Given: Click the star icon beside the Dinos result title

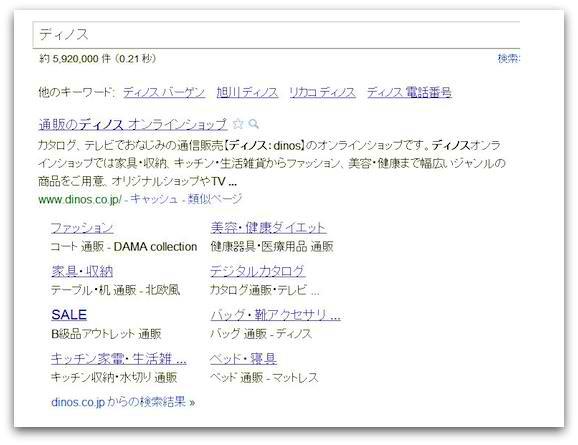Looking at the screenshot, I should click(x=238, y=124).
